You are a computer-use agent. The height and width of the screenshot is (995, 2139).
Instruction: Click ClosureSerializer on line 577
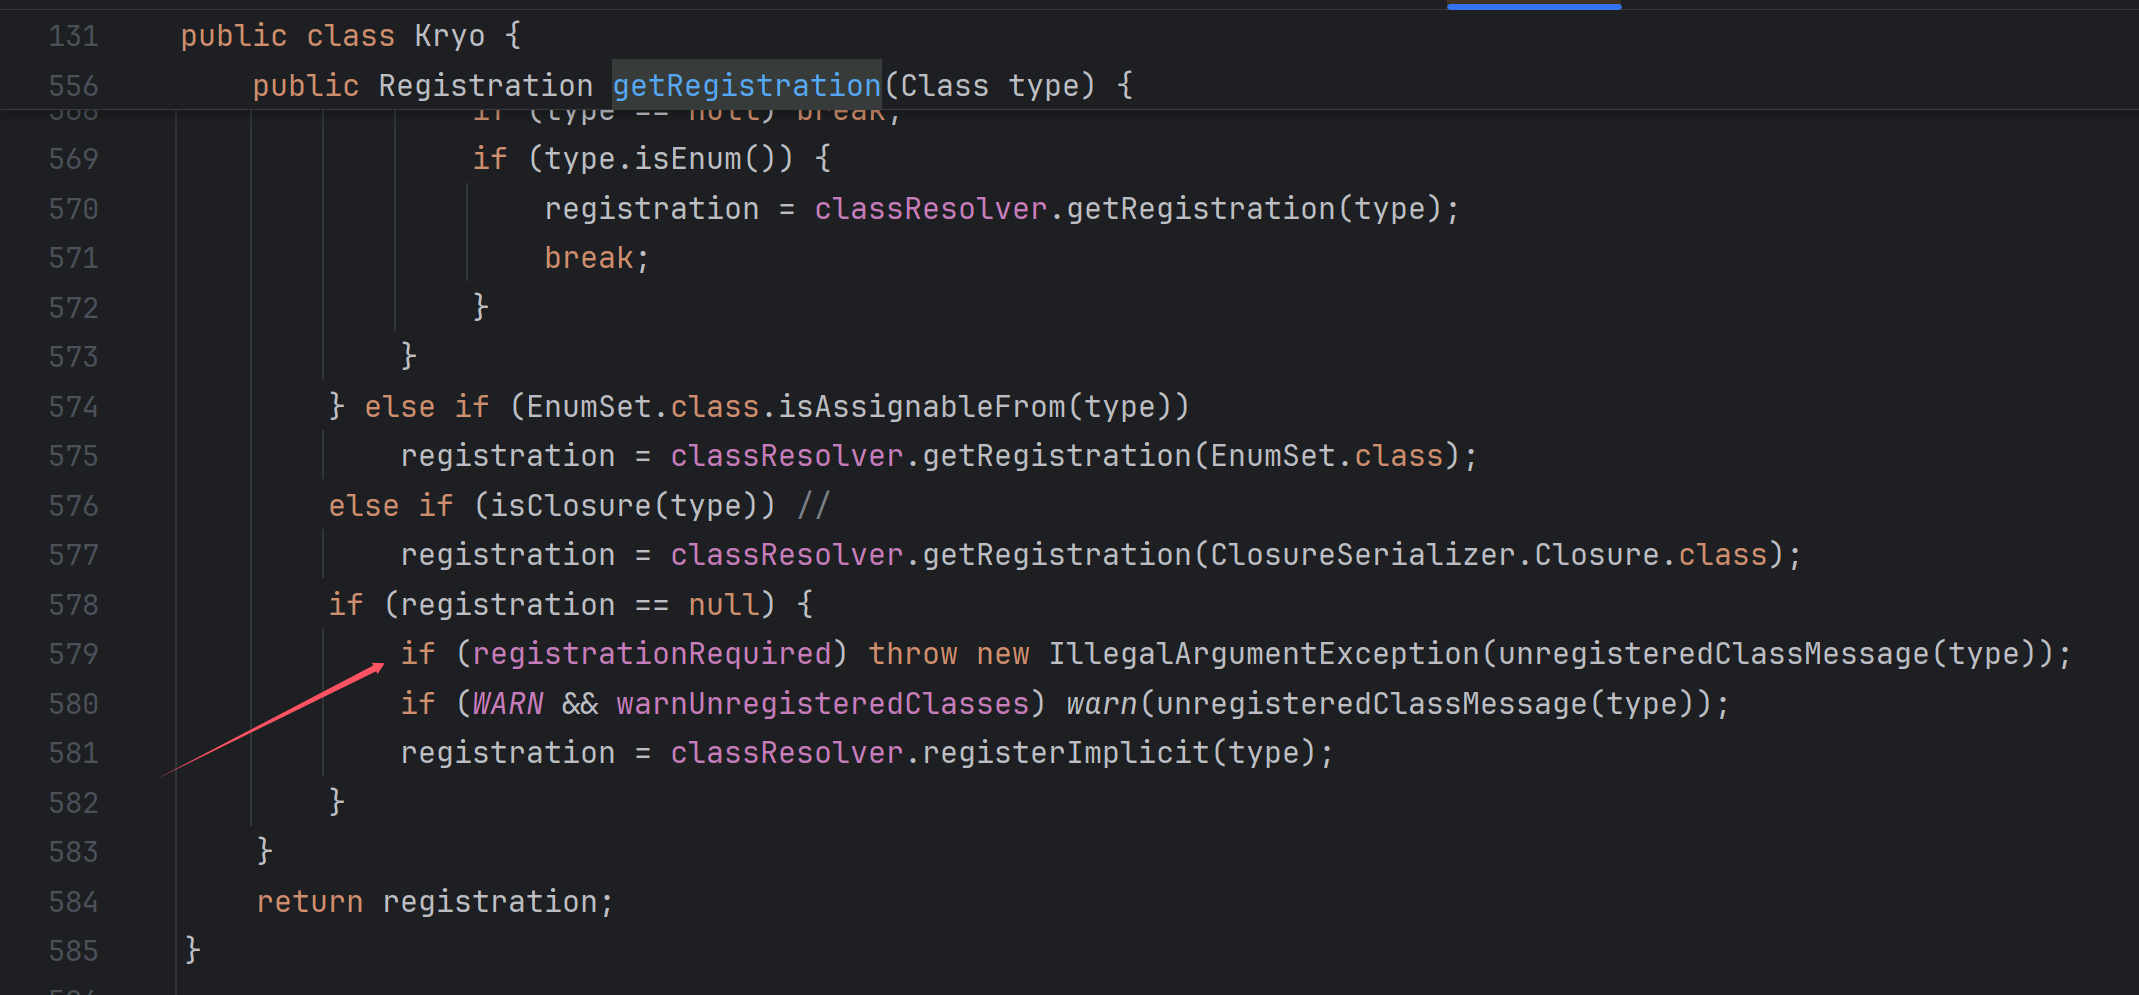[1363, 555]
